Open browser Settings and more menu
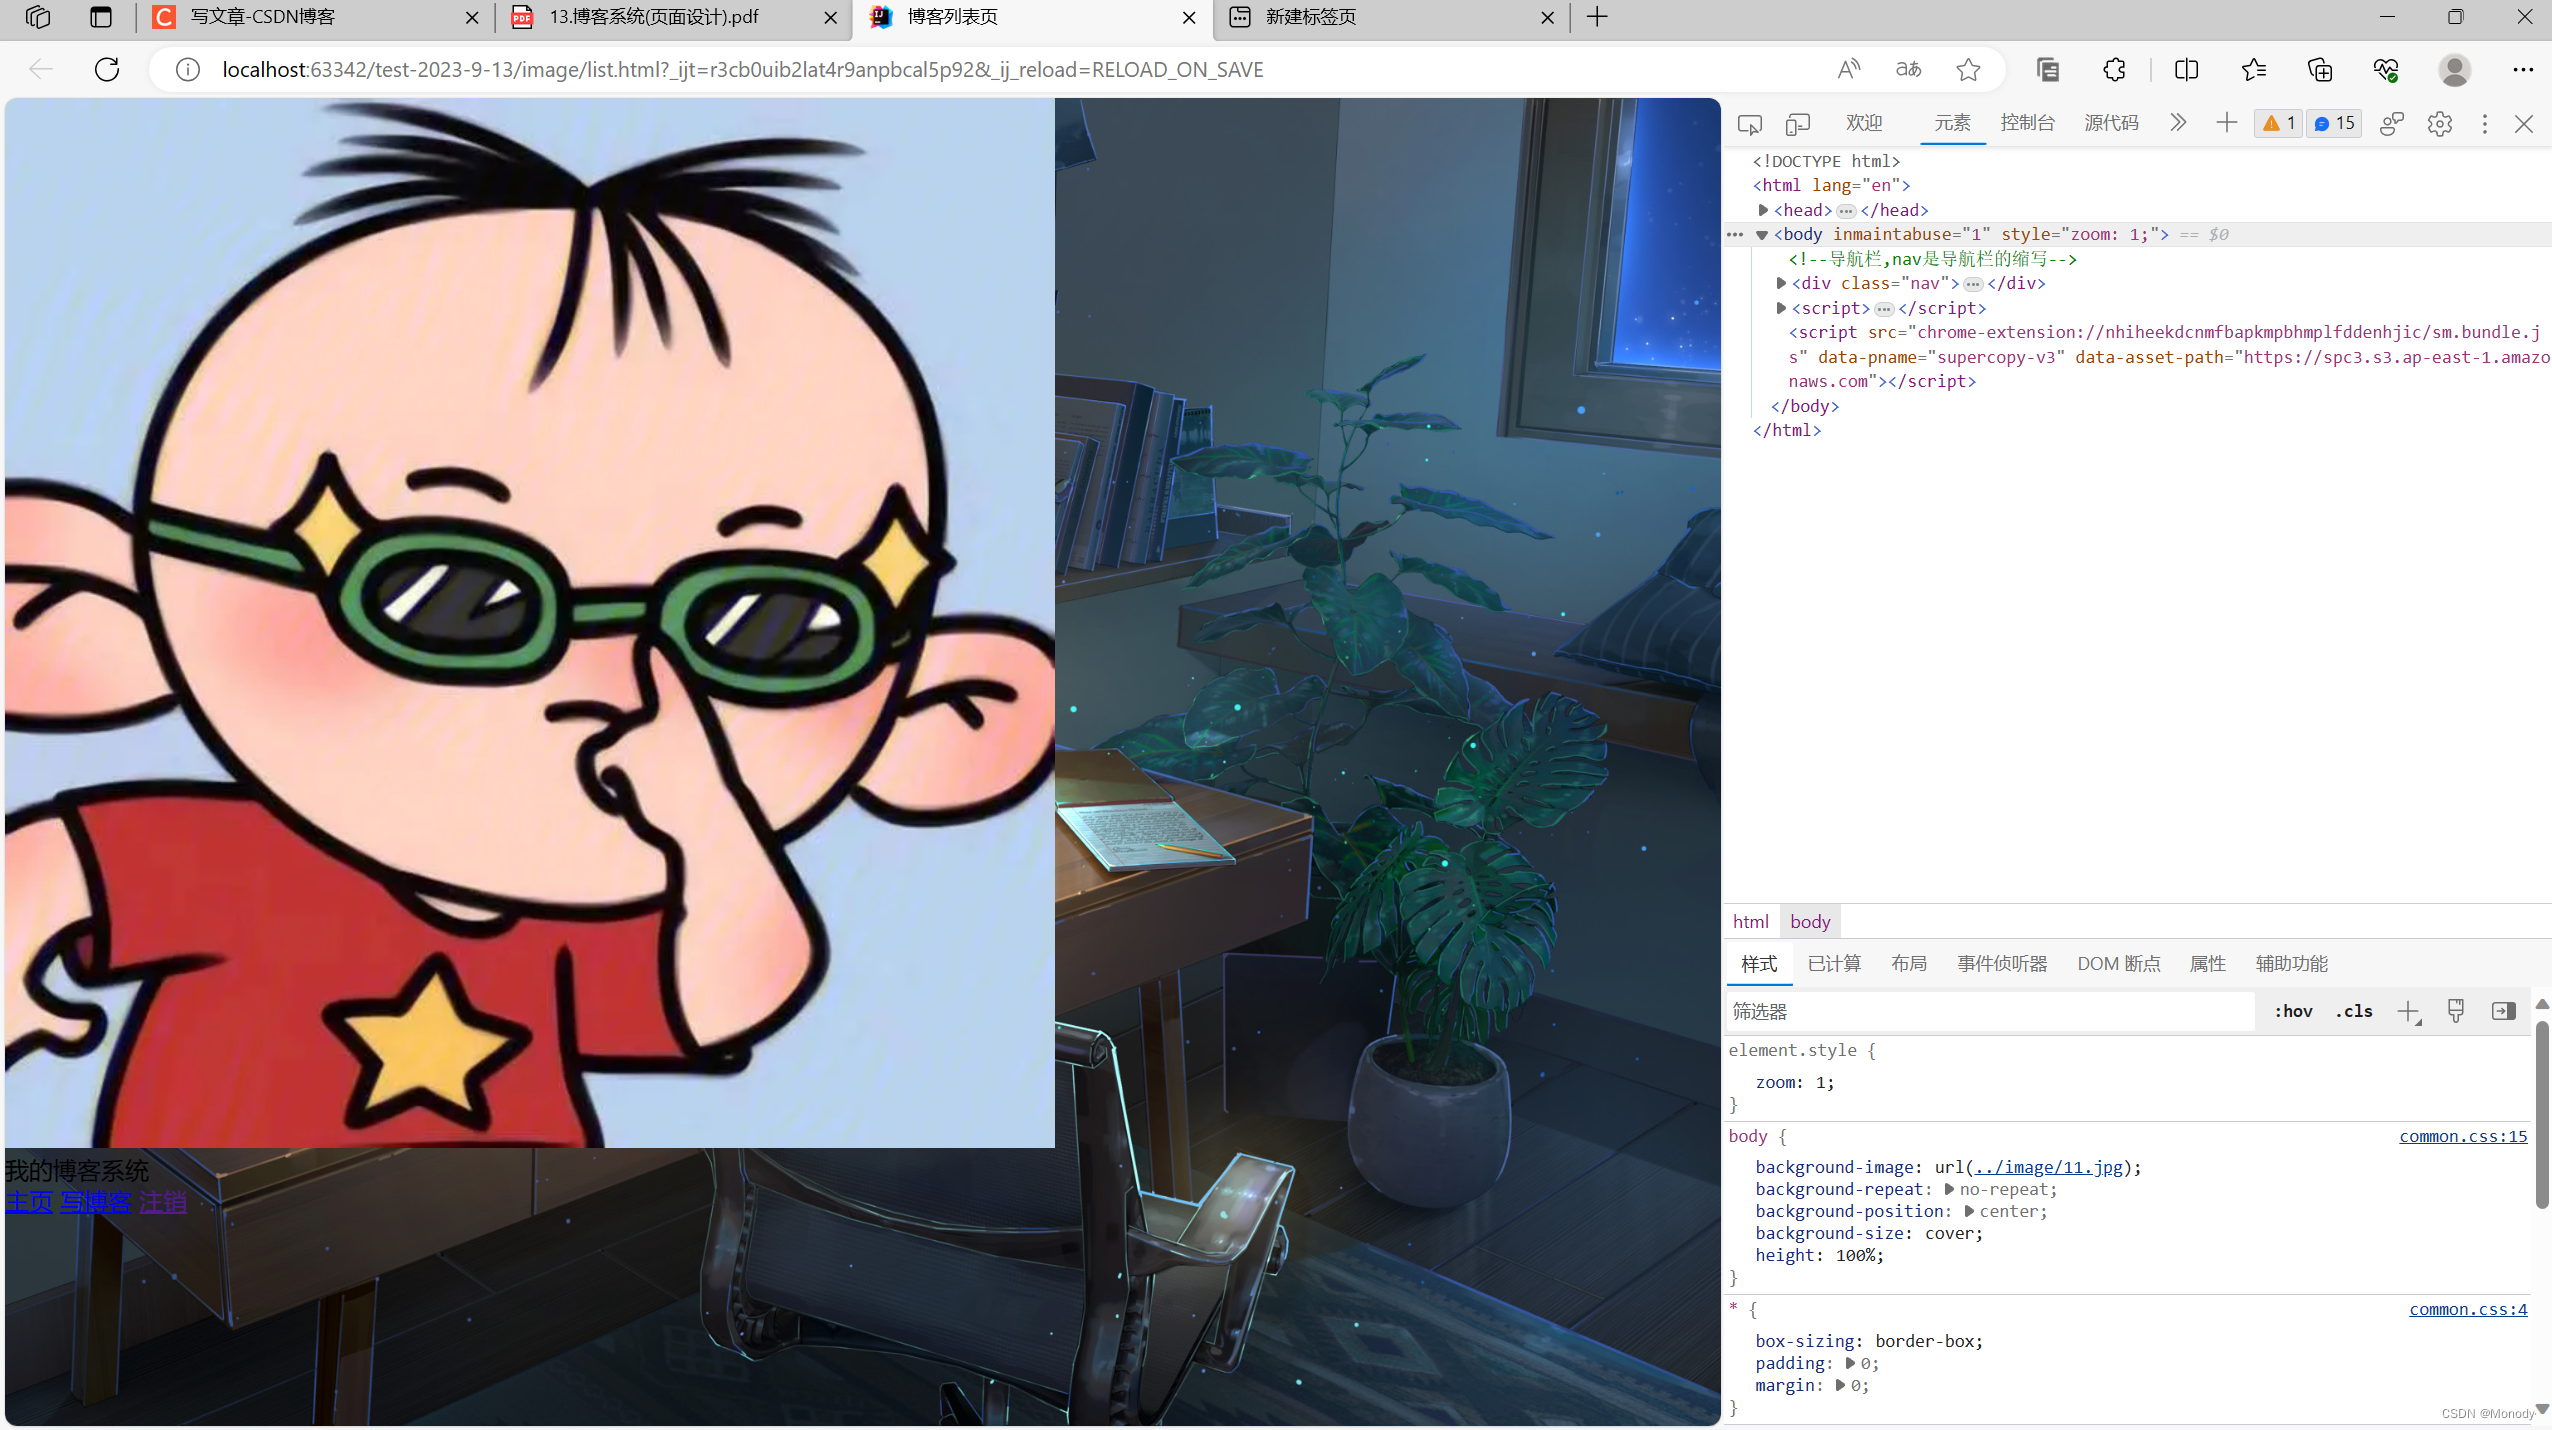 click(x=2523, y=69)
